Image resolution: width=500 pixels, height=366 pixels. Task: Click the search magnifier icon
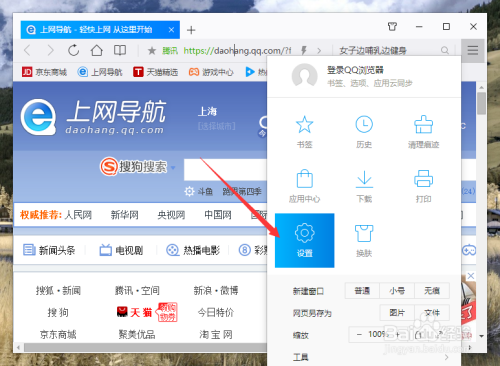[x=445, y=51]
